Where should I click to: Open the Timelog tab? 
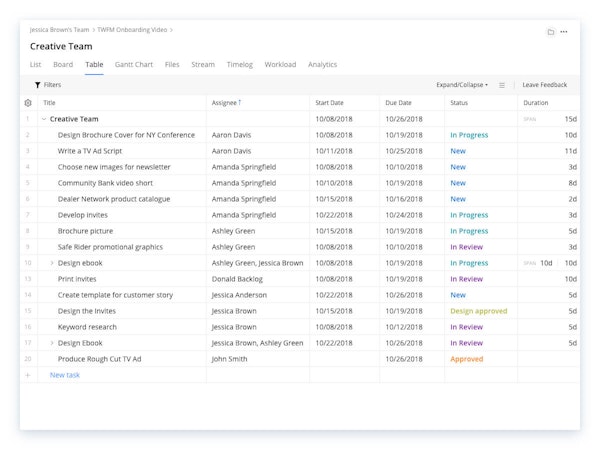pyautogui.click(x=240, y=64)
